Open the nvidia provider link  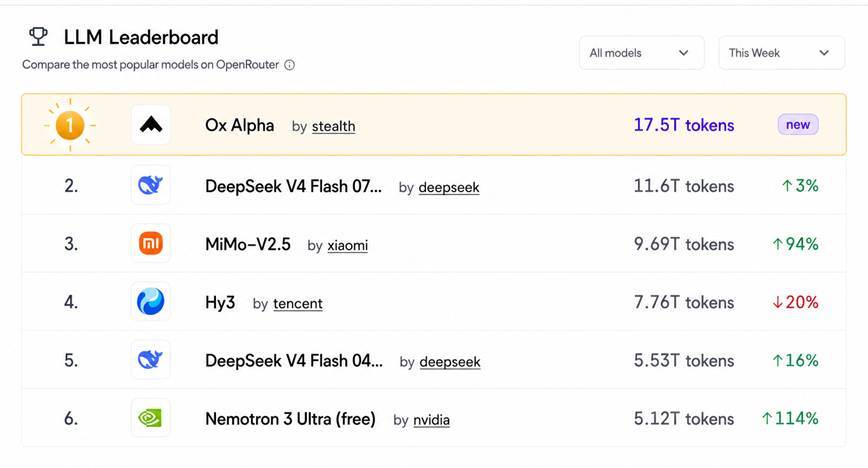pyautogui.click(x=431, y=420)
